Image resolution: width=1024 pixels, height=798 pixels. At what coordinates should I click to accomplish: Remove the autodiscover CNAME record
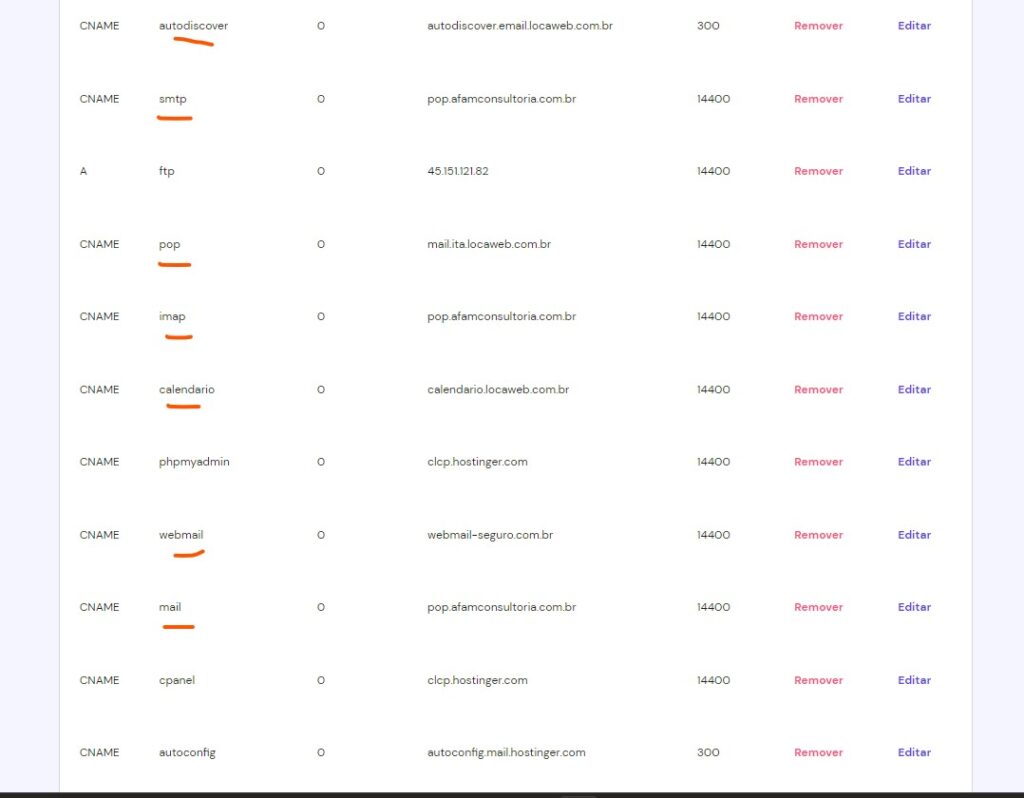click(x=818, y=26)
